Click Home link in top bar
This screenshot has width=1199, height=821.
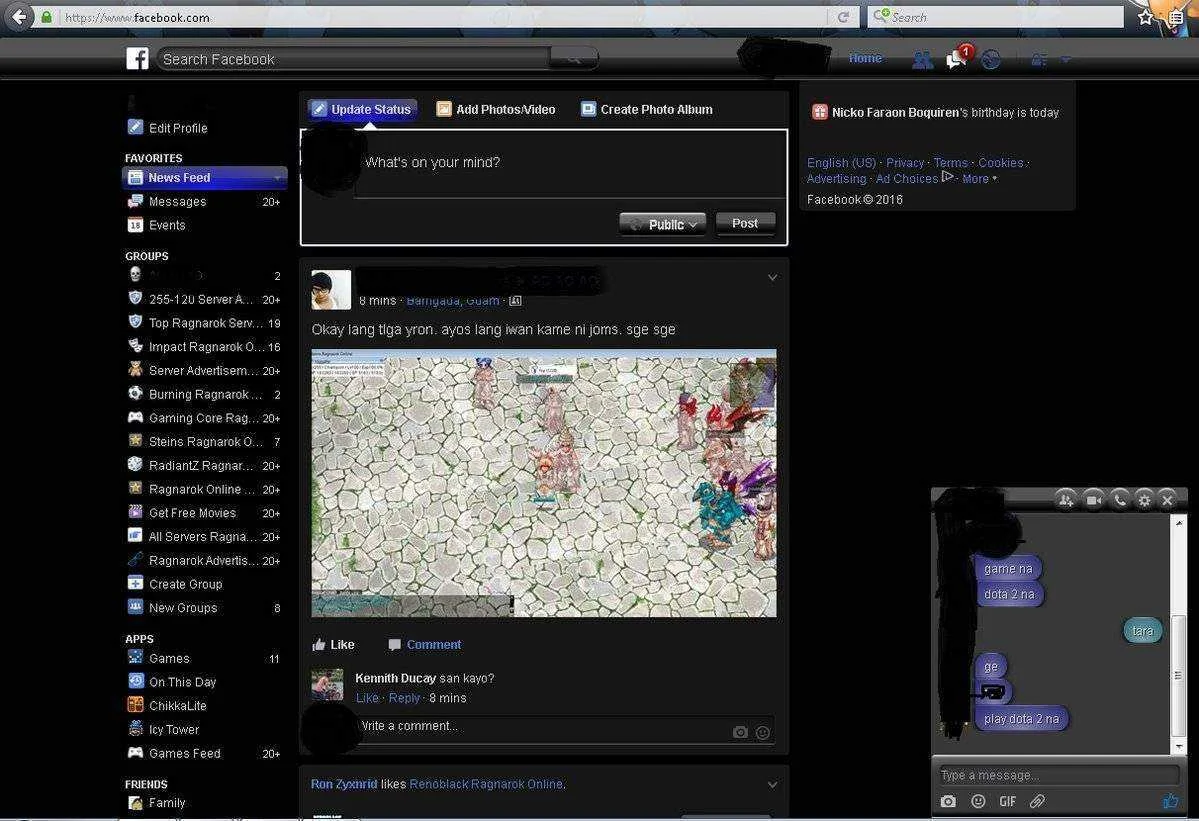[x=865, y=58]
